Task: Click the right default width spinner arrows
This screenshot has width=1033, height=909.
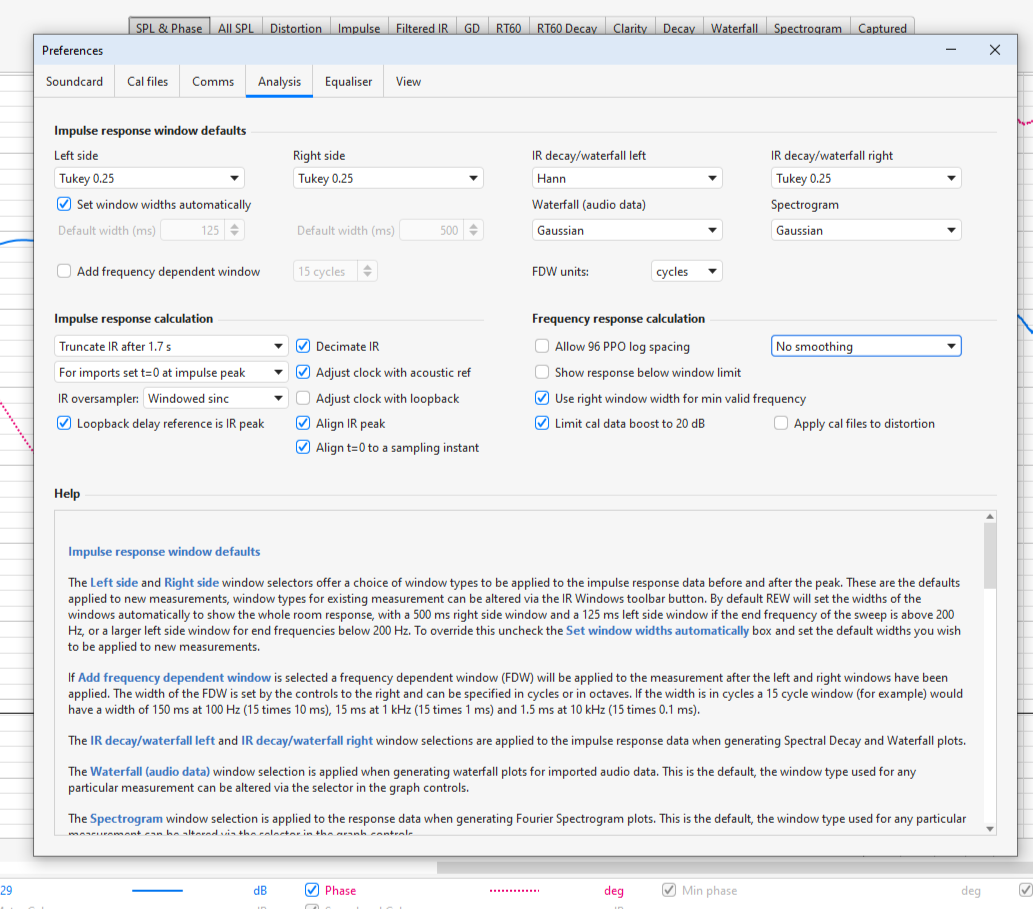Action: click(x=474, y=231)
